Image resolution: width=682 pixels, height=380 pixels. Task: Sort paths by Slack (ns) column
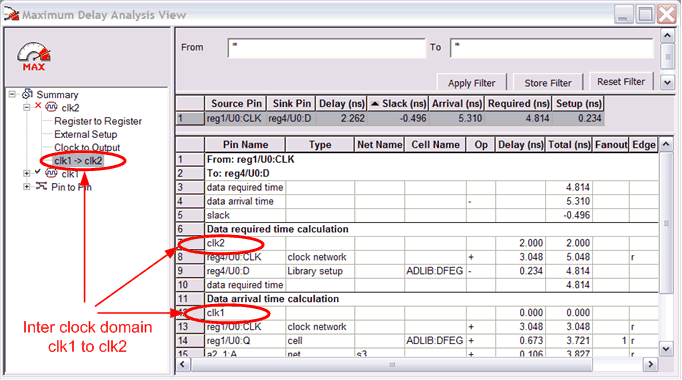pyautogui.click(x=398, y=103)
